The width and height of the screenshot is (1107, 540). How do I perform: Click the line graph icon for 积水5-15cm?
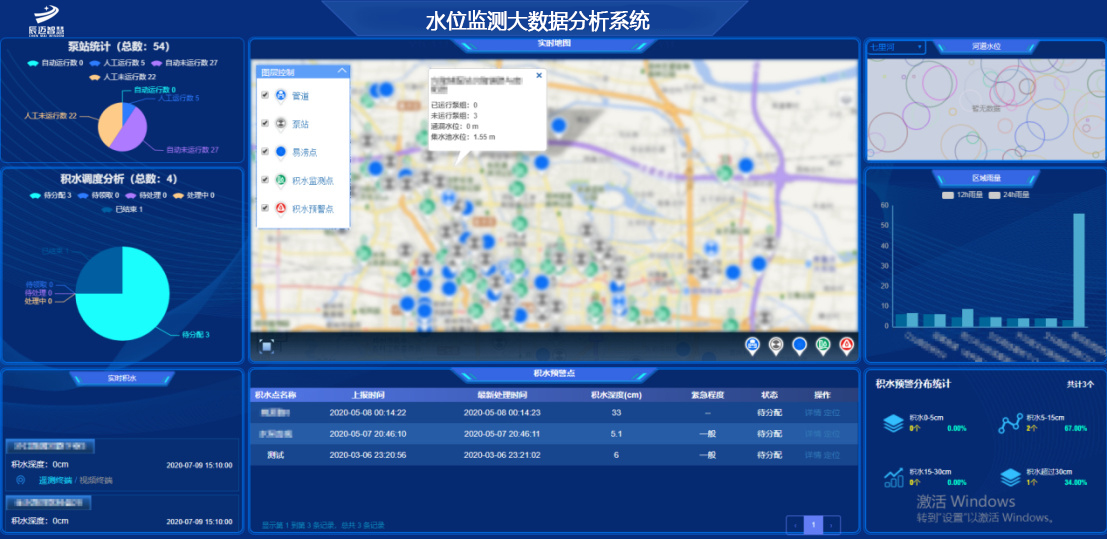(x=1010, y=424)
